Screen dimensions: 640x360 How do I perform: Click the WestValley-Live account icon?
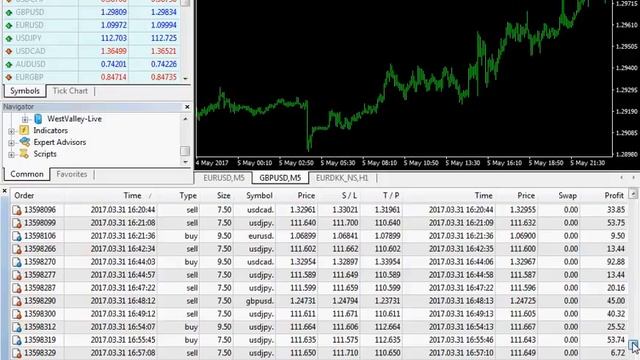click(38, 119)
